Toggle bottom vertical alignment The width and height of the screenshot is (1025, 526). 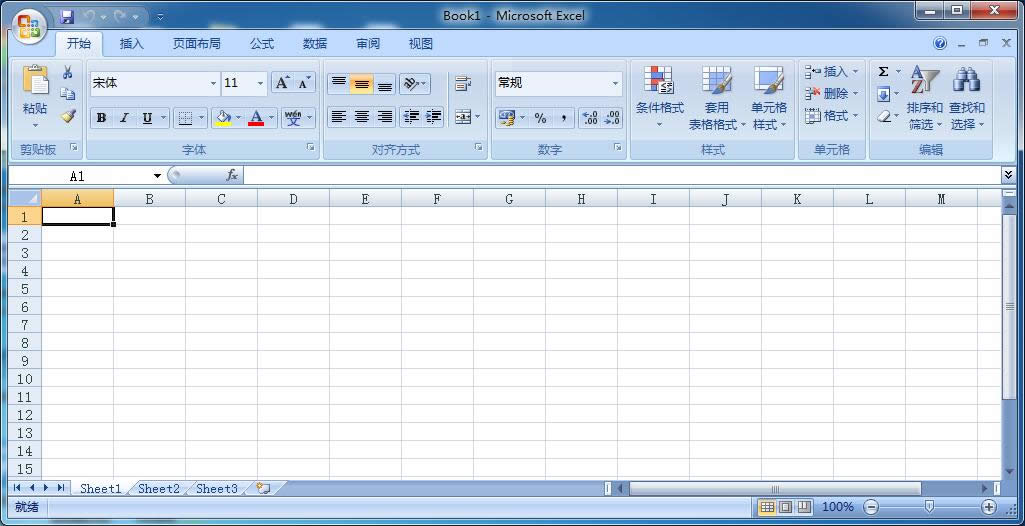(385, 84)
